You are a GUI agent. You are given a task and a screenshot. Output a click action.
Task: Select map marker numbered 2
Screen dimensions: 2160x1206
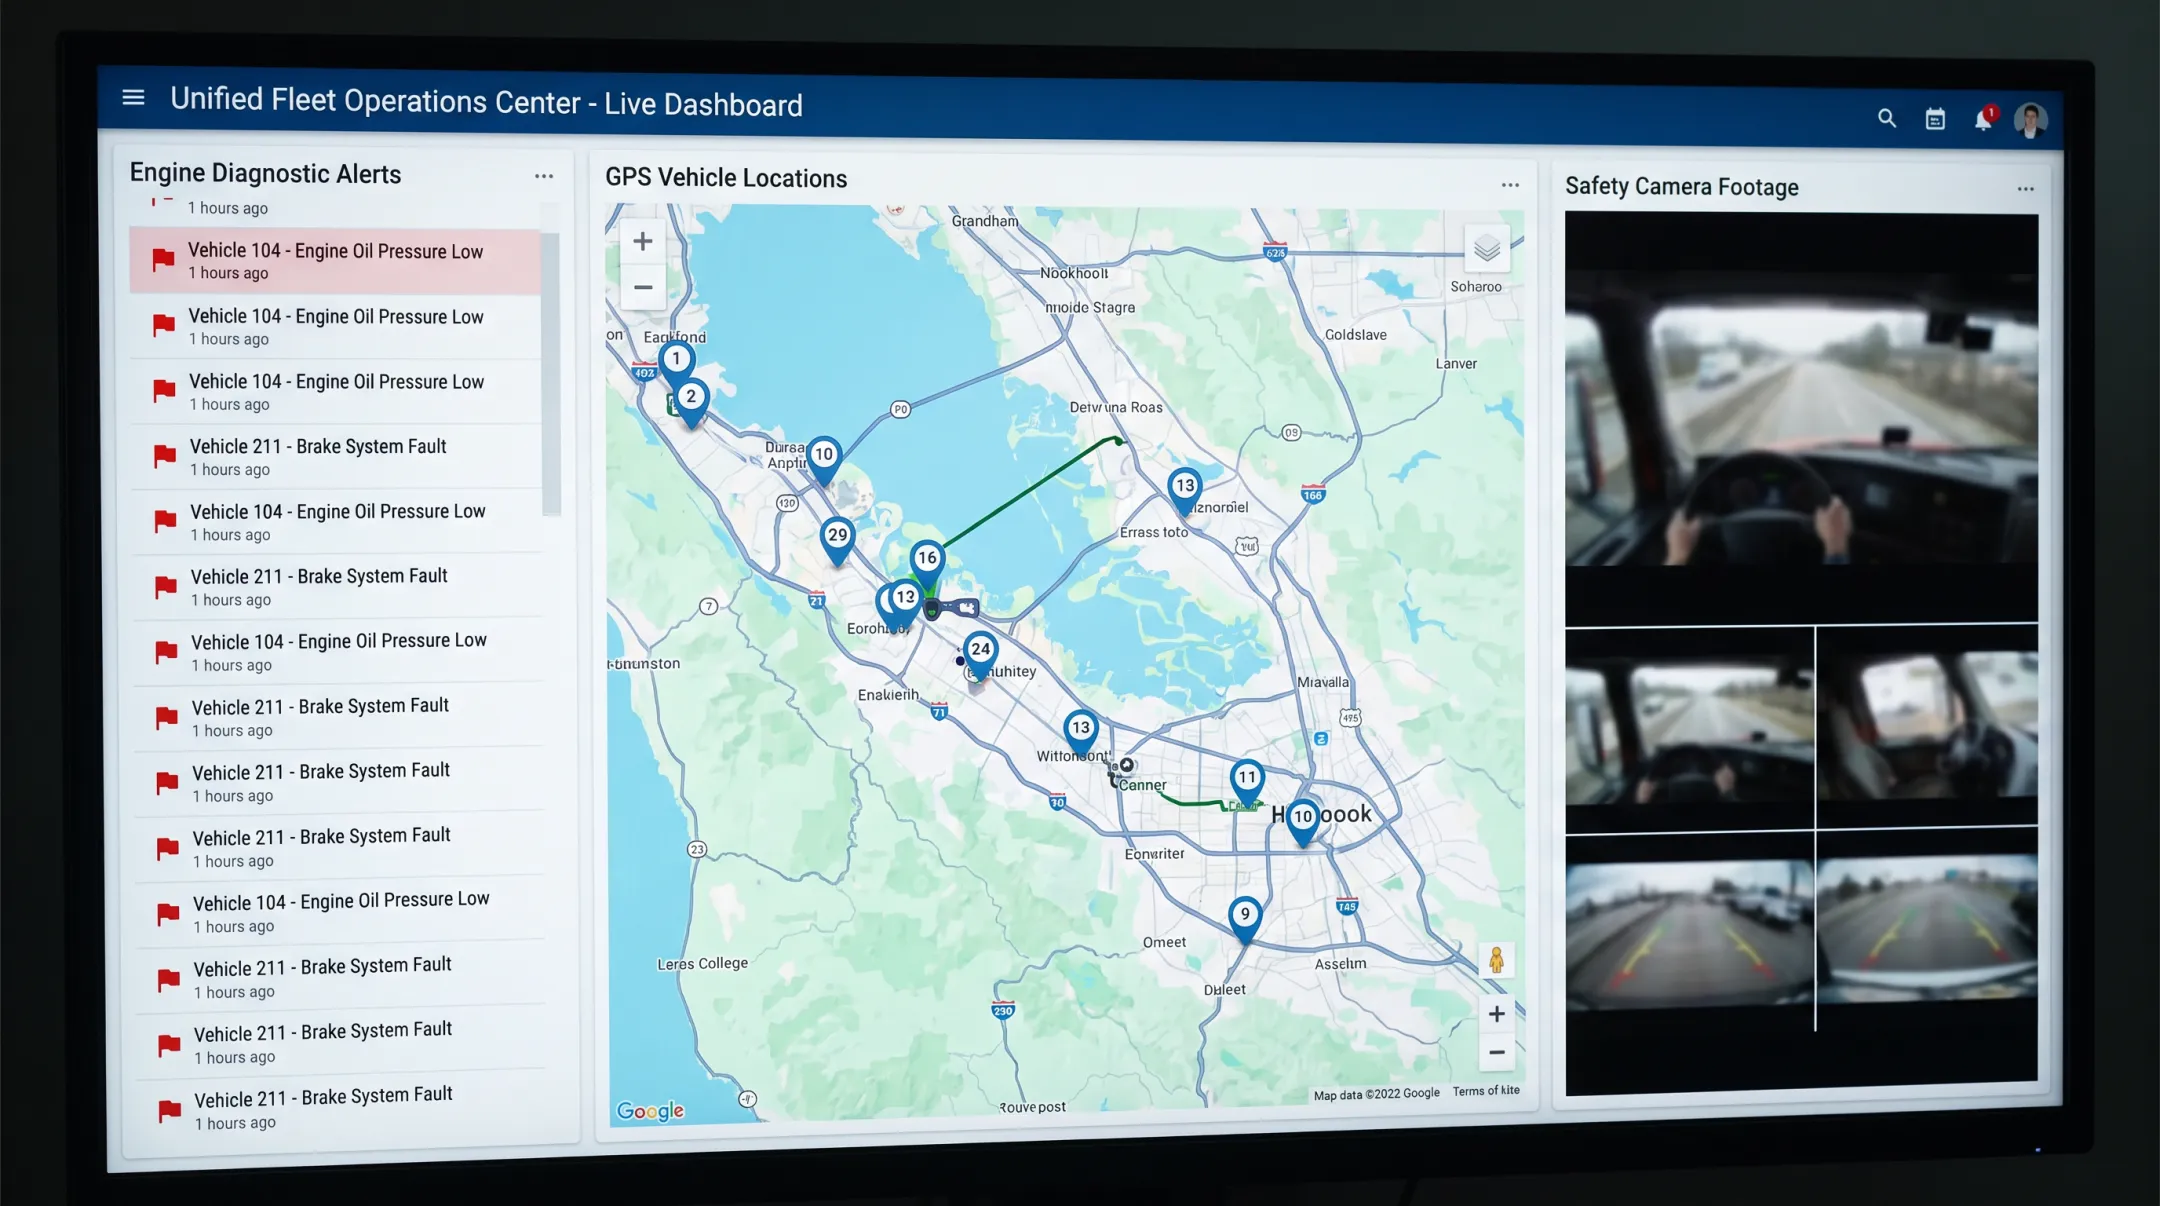690,400
